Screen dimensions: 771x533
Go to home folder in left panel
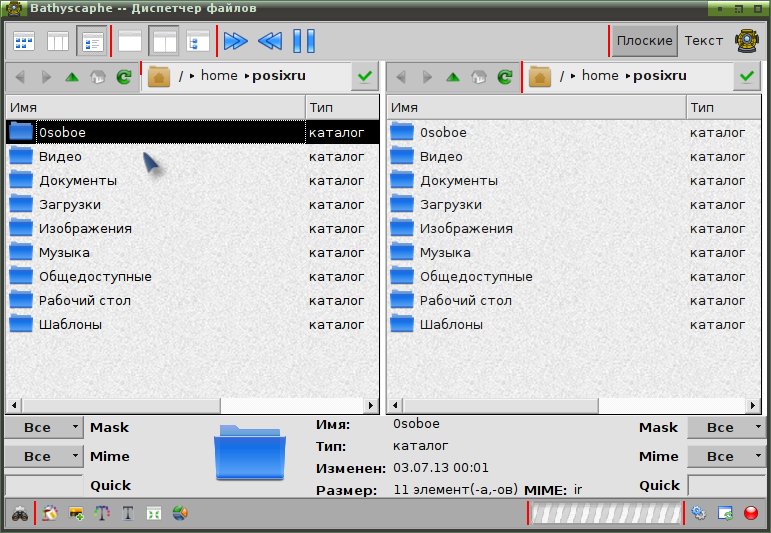pyautogui.click(x=98, y=77)
